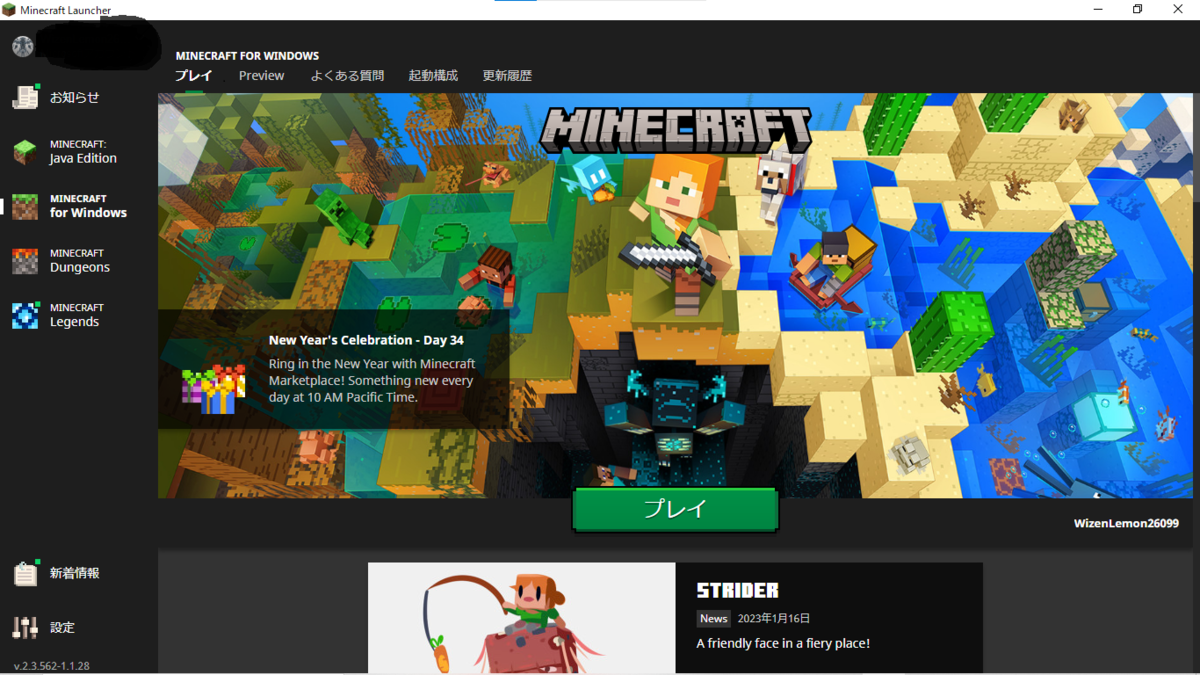Click the MINECRAFT FOR WINDOWS heading
The height and width of the screenshot is (675, 1200).
click(x=247, y=56)
